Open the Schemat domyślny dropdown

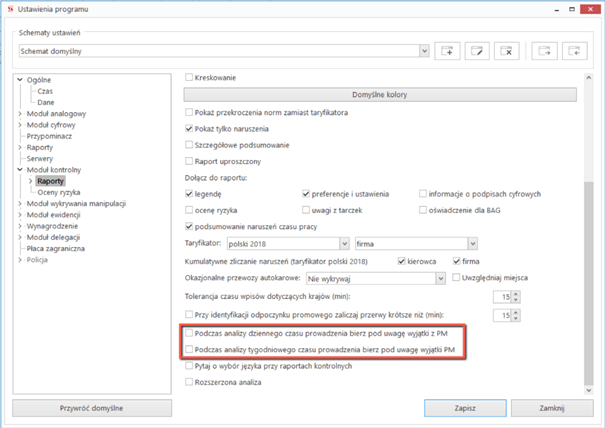click(x=424, y=50)
